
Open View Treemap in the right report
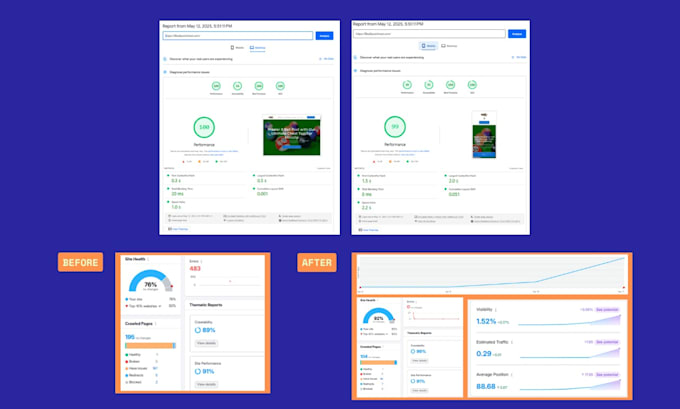point(369,230)
